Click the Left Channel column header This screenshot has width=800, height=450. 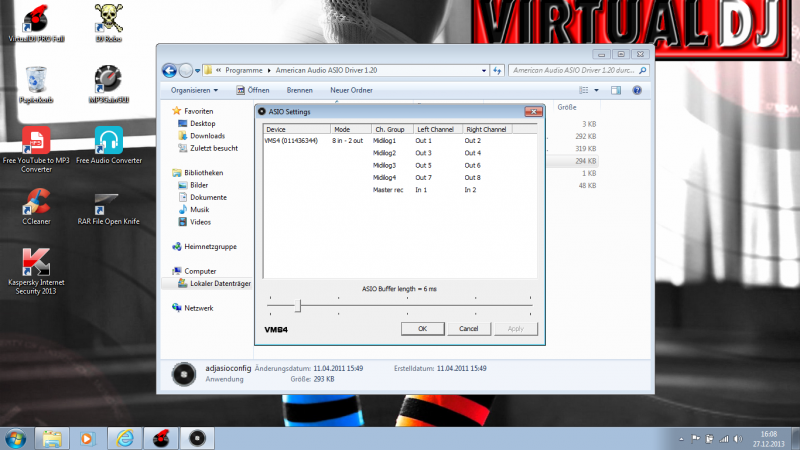(x=437, y=129)
